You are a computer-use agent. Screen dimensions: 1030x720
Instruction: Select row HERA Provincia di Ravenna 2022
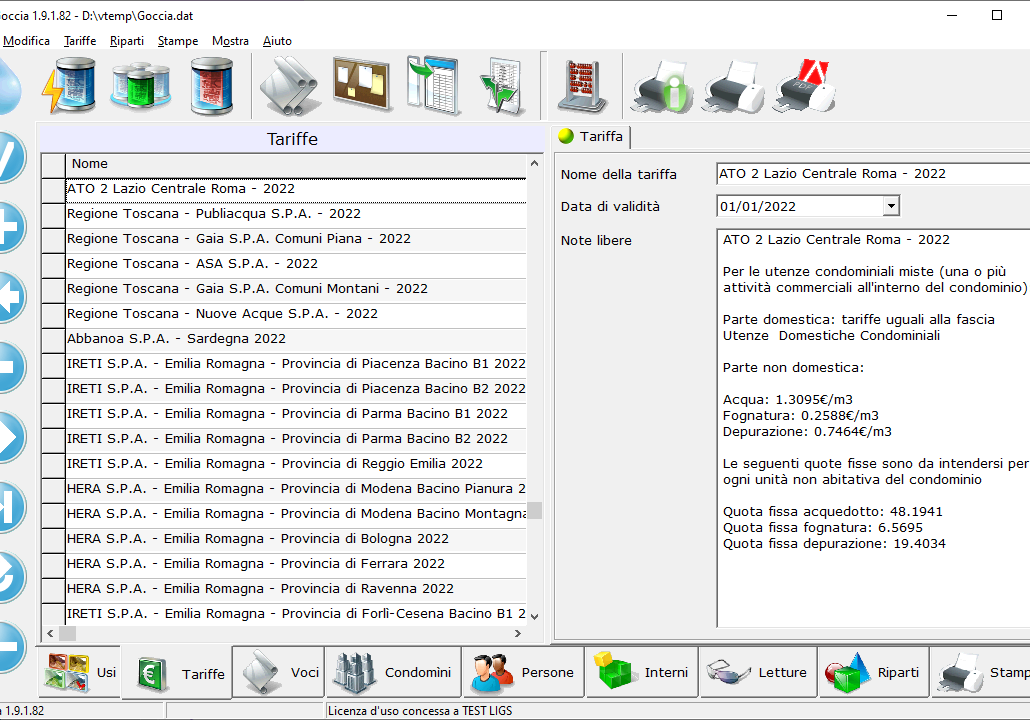point(296,589)
